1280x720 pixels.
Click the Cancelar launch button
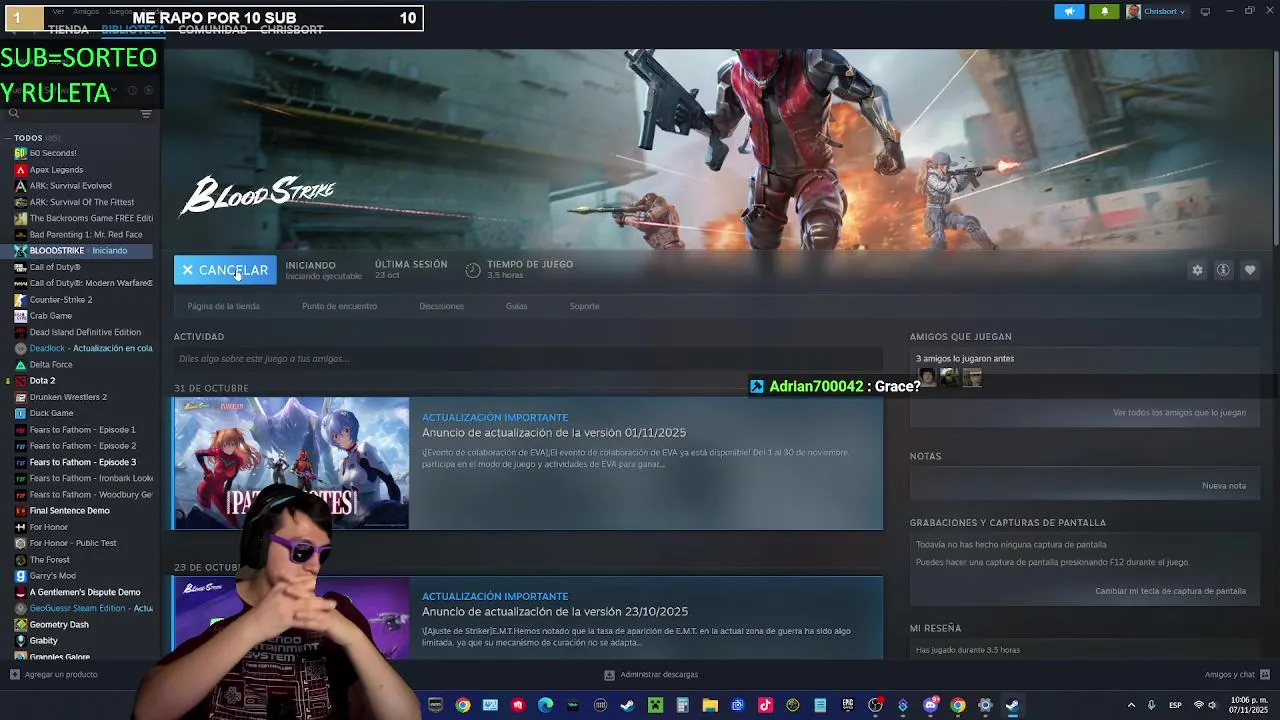click(x=225, y=270)
